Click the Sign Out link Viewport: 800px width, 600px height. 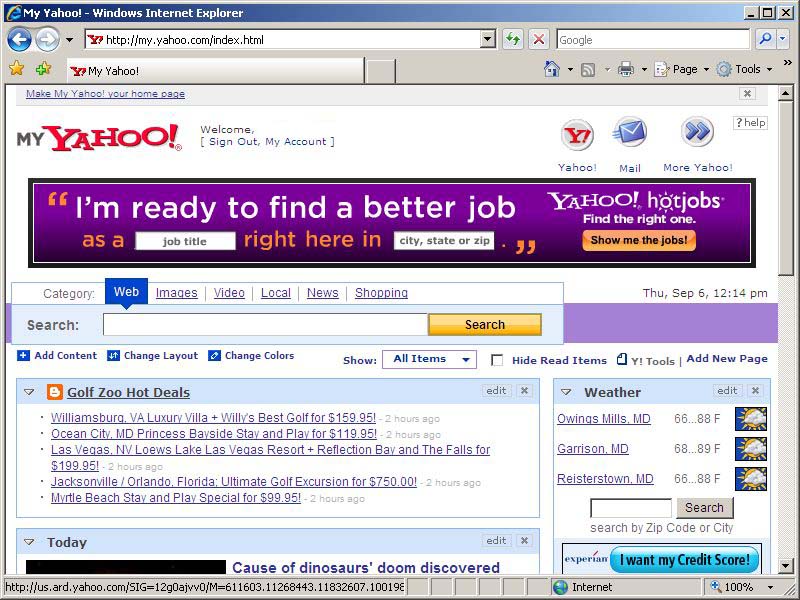click(233, 141)
